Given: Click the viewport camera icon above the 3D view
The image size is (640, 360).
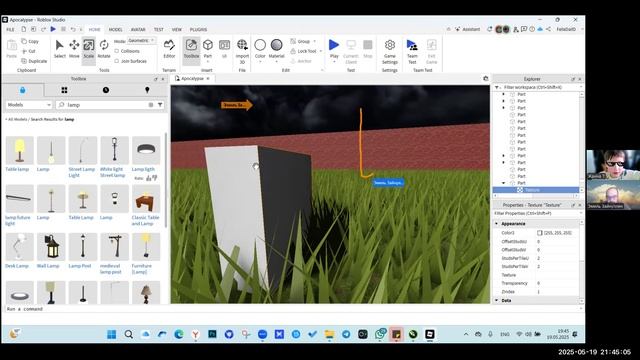Looking at the screenshot, I should pyautogui.click(x=485, y=78).
